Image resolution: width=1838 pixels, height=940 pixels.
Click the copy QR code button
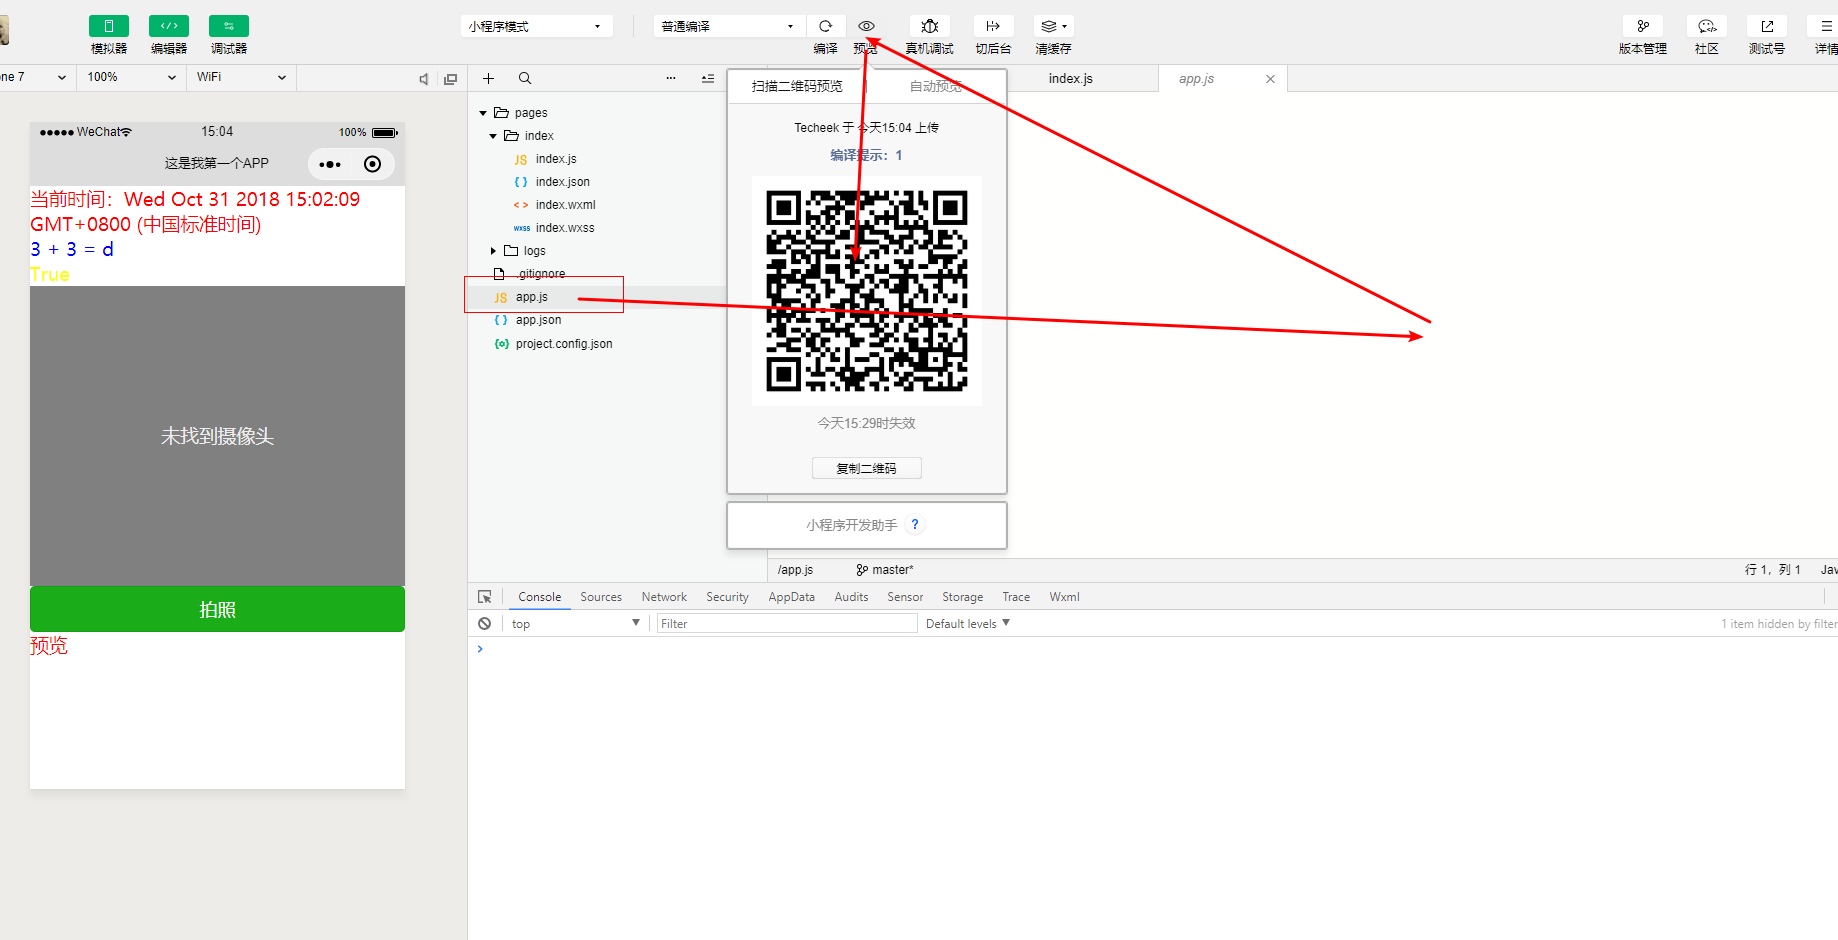pos(866,468)
